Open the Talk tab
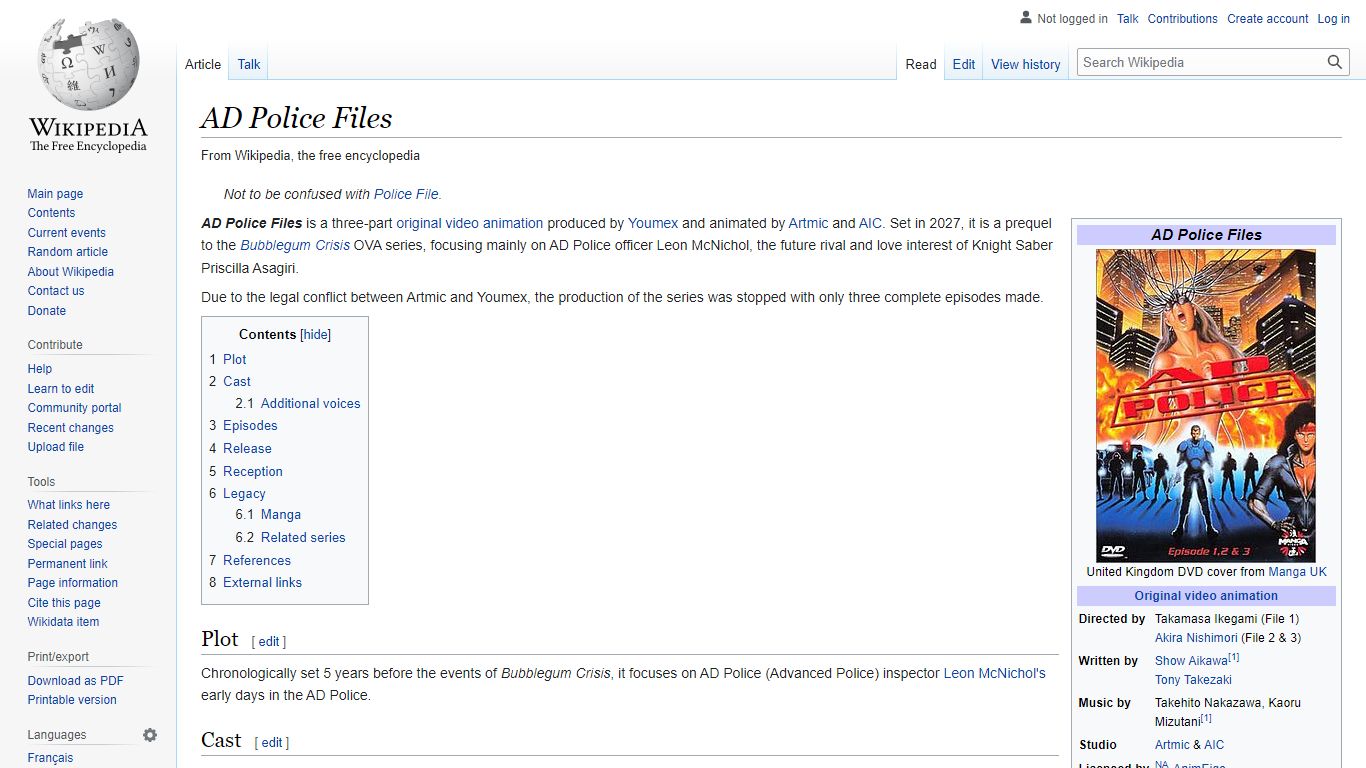Image resolution: width=1366 pixels, height=768 pixels. click(249, 64)
